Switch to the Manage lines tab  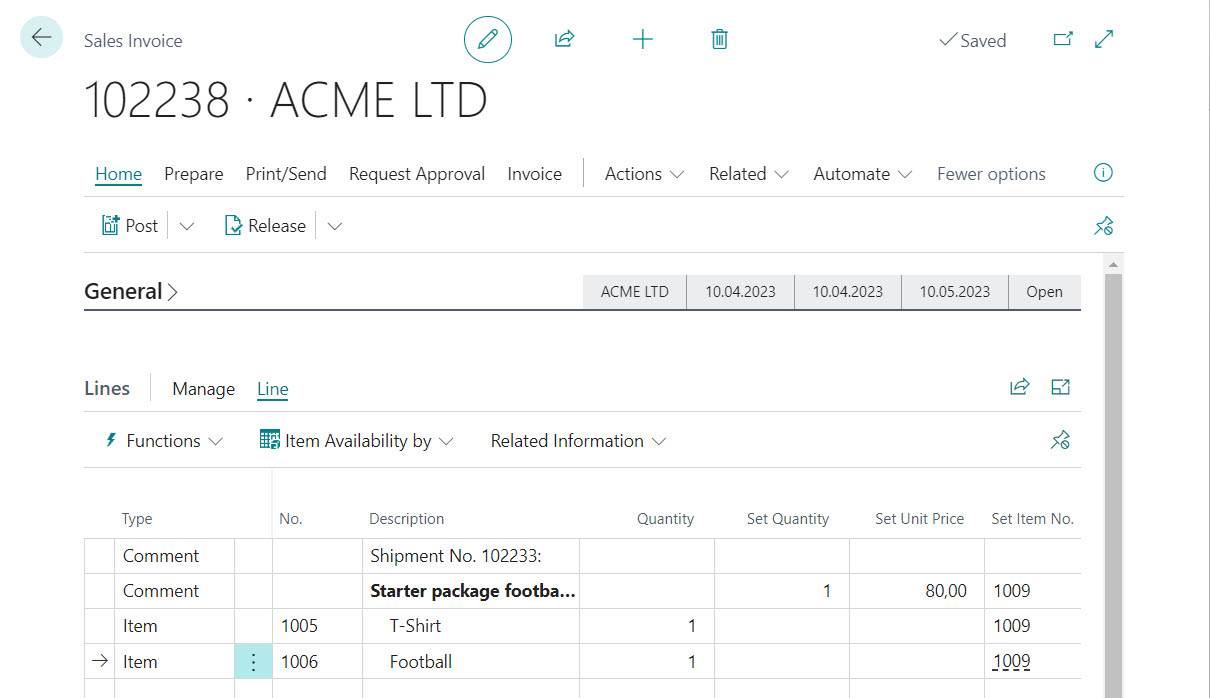(x=204, y=389)
